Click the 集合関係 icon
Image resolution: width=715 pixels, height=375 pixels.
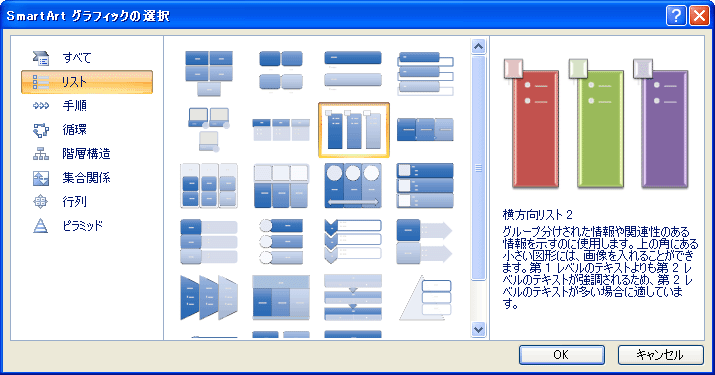pos(41,178)
